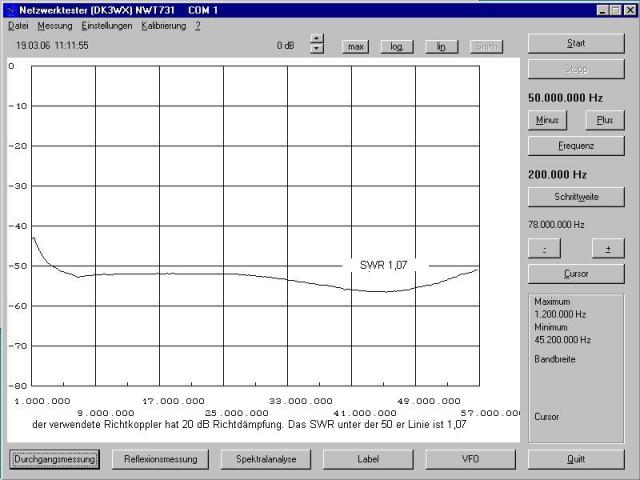The height and width of the screenshot is (480, 640).
Task: Open the Einstellungen menu
Action: 107,25
